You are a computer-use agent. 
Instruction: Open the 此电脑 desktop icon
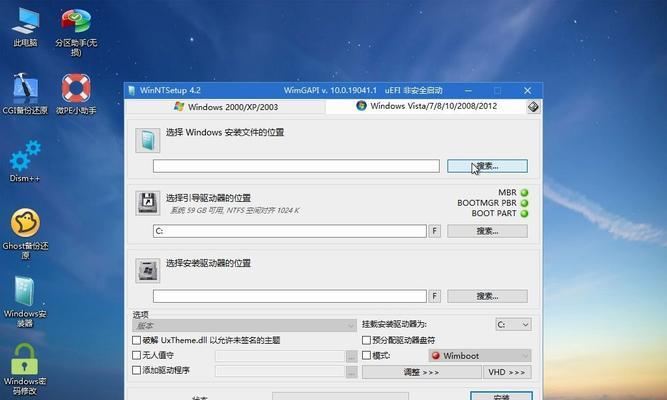pyautogui.click(x=25, y=26)
